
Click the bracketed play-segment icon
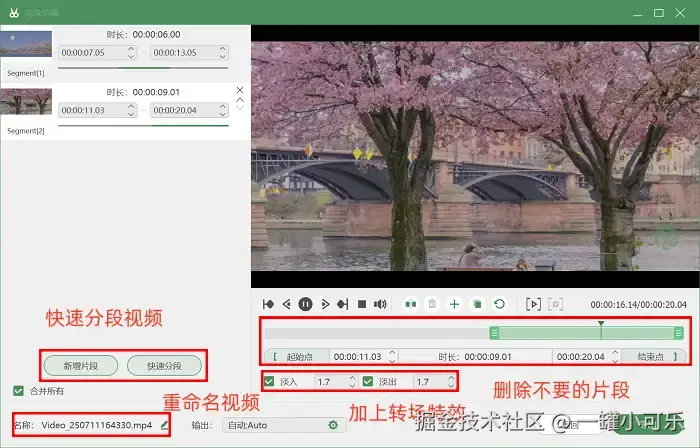tap(533, 304)
